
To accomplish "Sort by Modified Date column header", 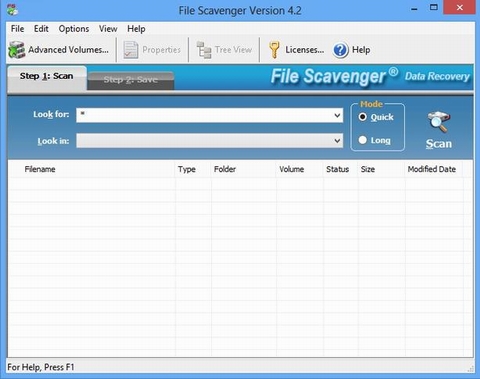I will [434, 169].
